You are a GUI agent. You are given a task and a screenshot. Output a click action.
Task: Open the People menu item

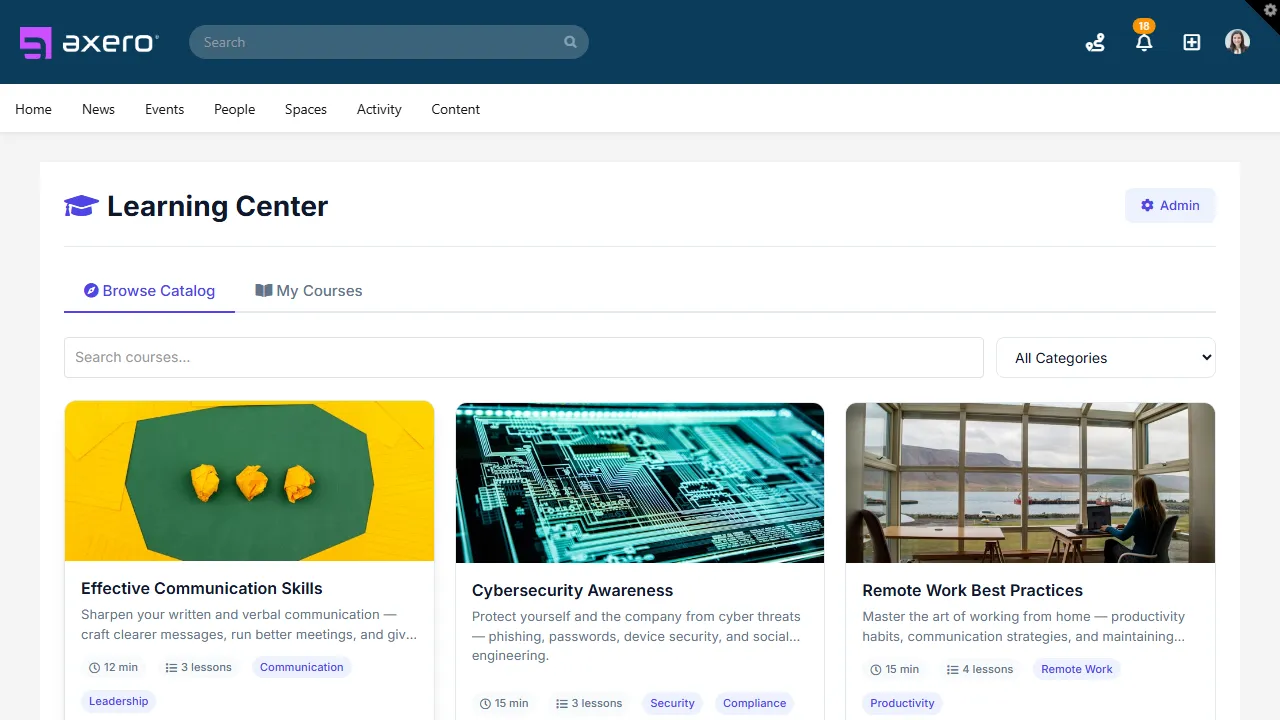click(x=234, y=109)
